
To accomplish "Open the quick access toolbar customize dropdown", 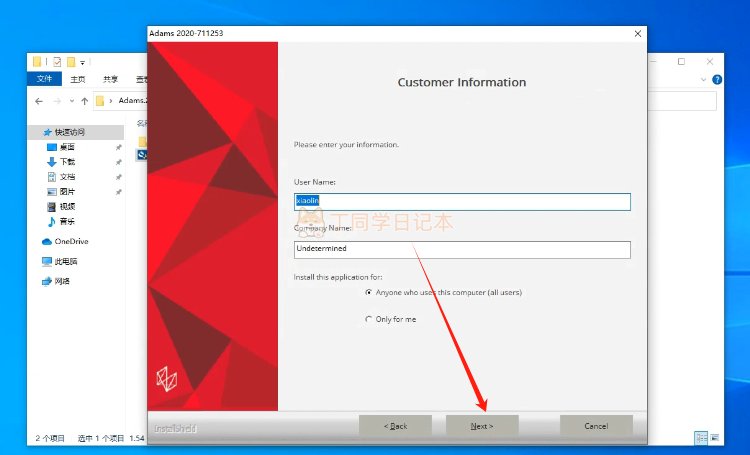I will tap(82, 62).
